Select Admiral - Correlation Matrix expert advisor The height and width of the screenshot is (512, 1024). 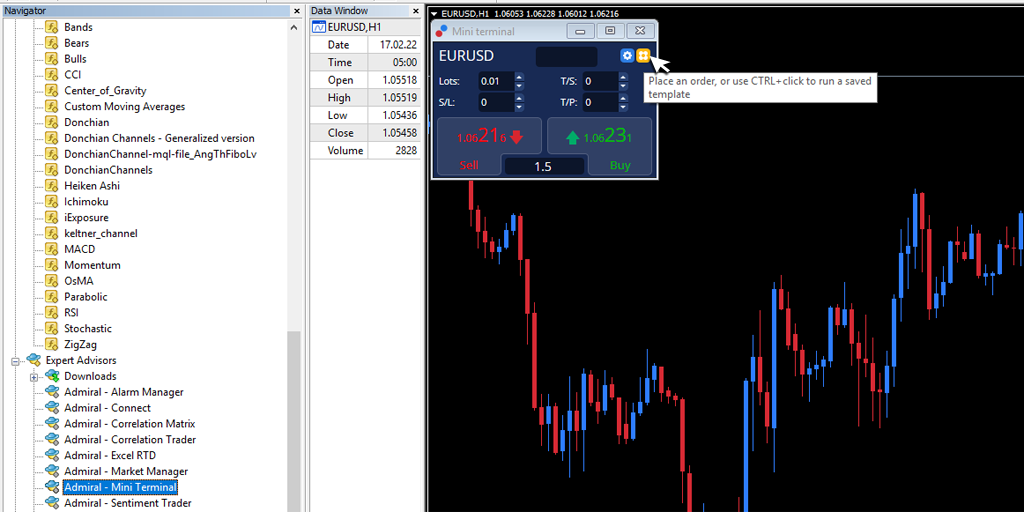pos(129,424)
